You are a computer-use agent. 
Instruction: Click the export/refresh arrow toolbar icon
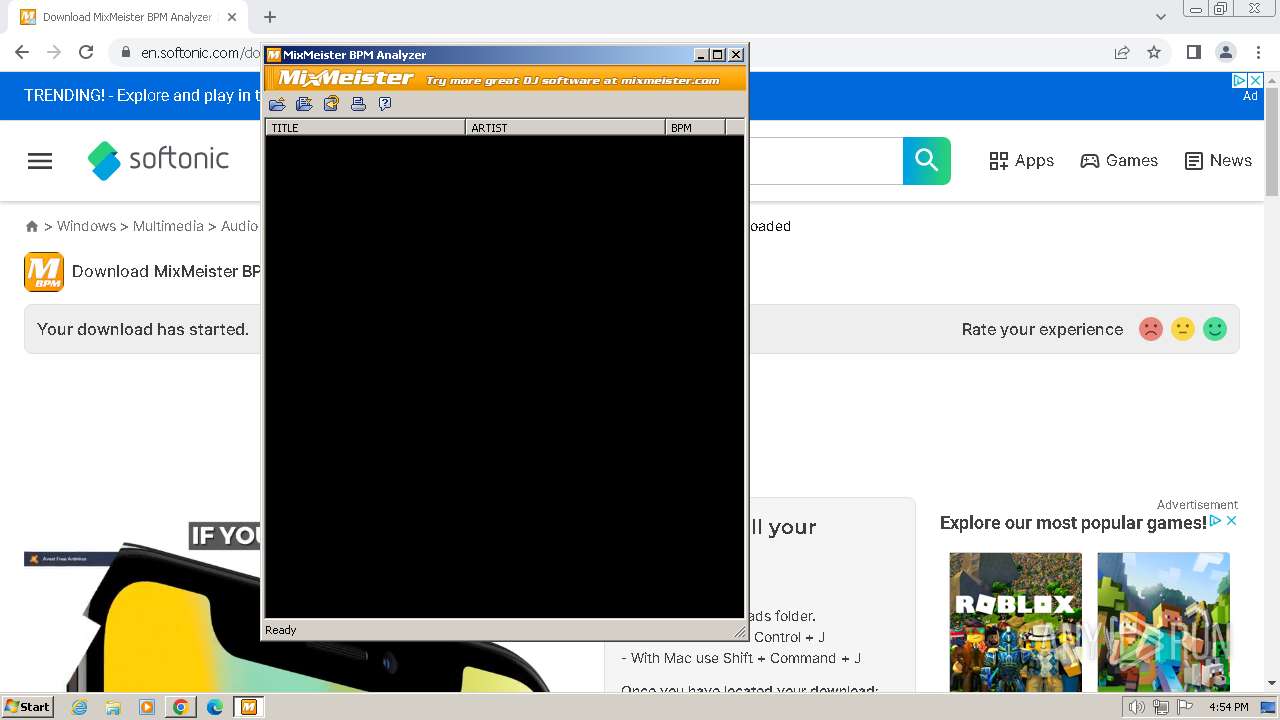[331, 104]
